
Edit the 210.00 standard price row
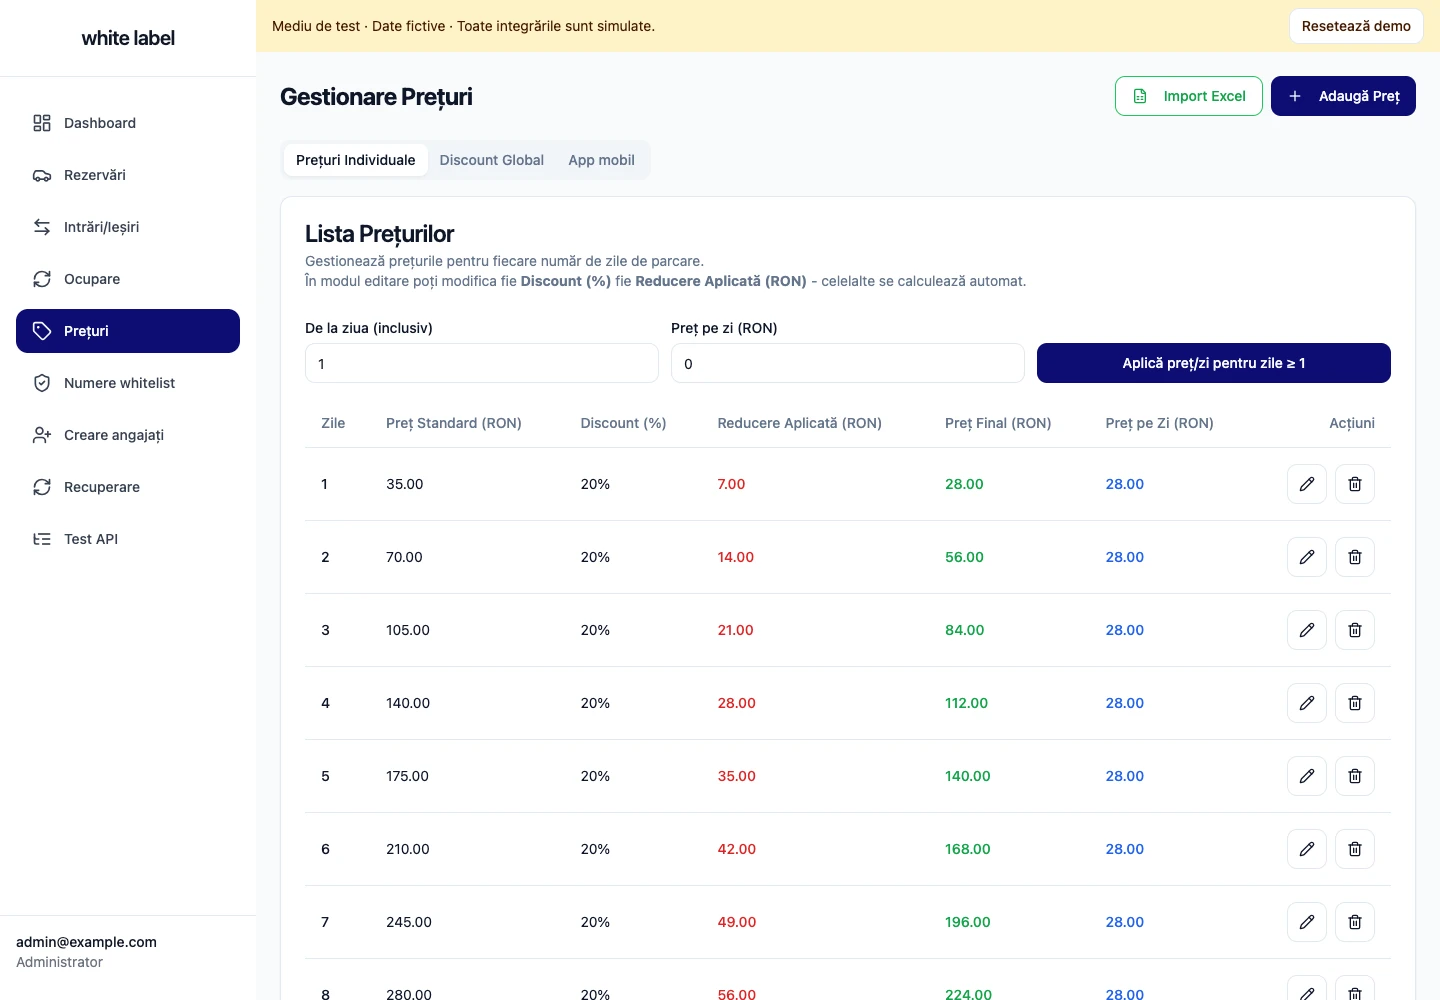coord(1306,849)
